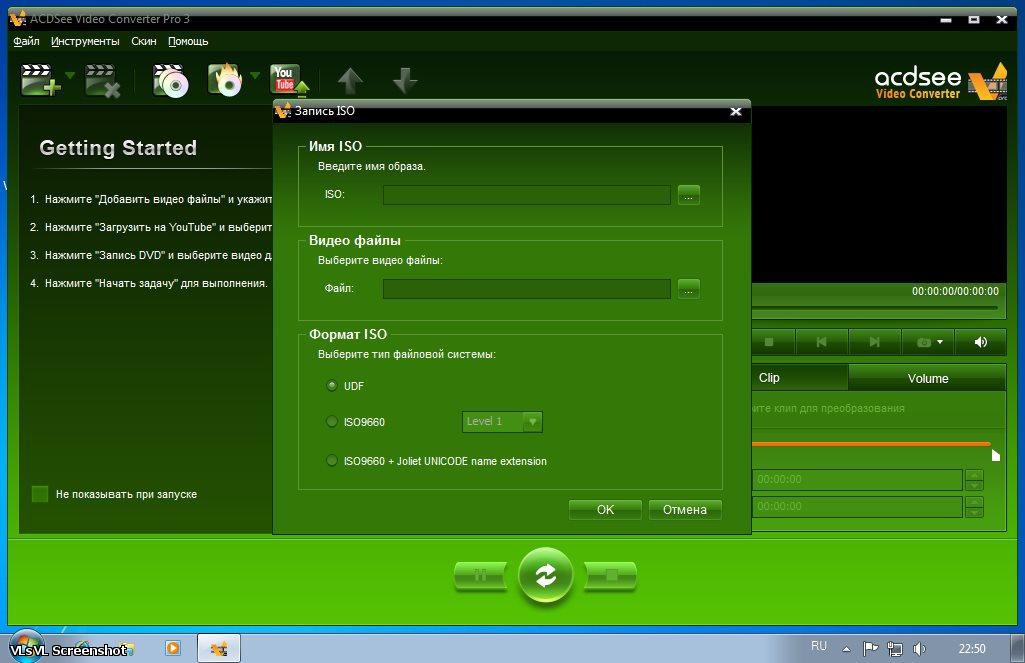Screen dimensions: 1025x663
Task: Click the Move Down arrow icon
Action: point(405,81)
